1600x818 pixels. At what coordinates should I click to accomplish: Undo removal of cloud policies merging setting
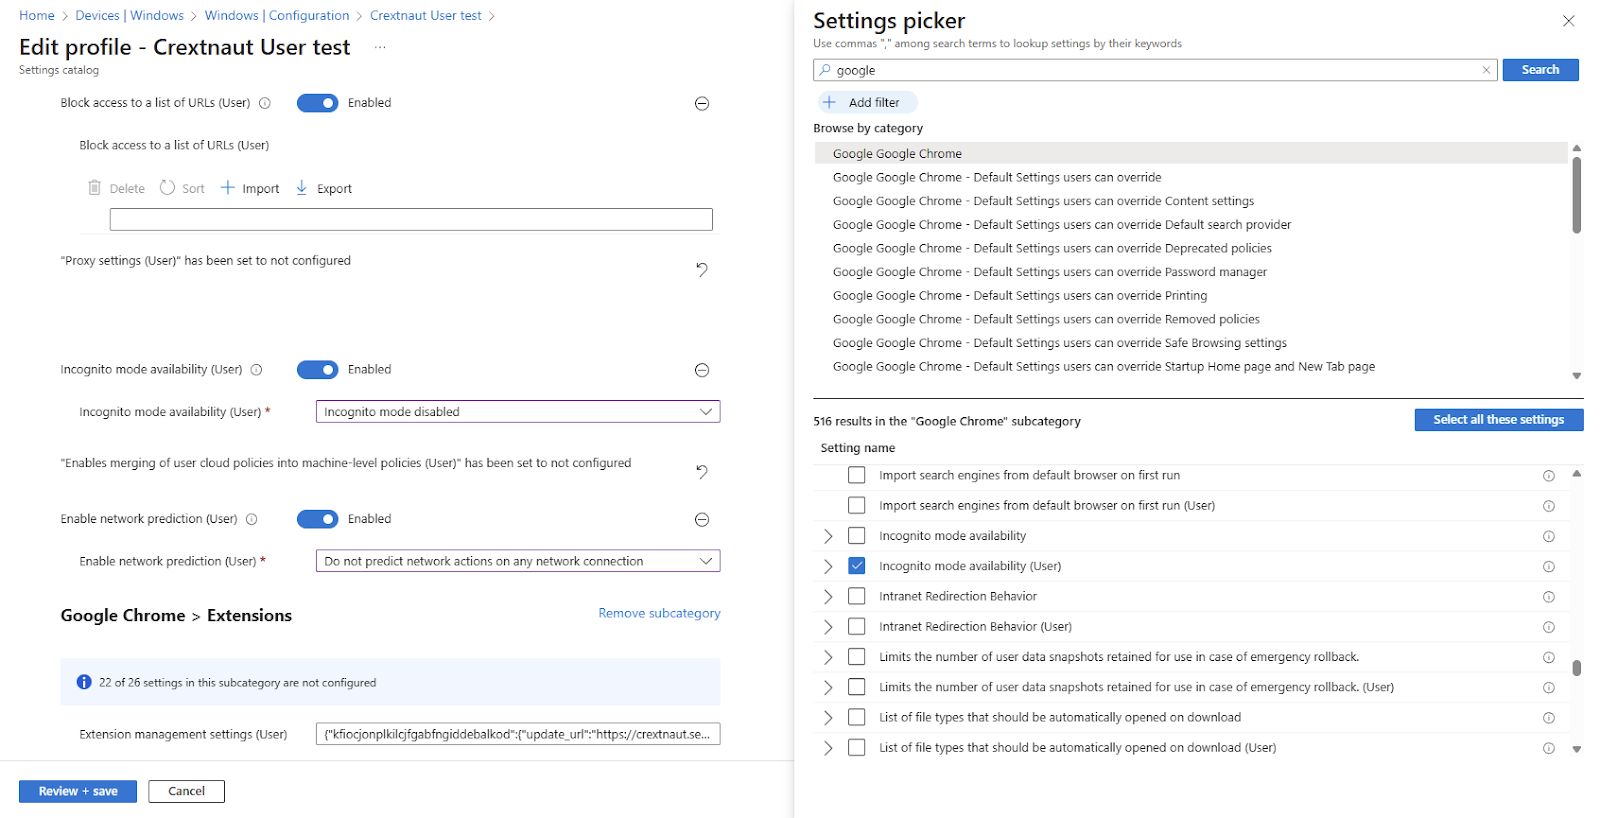pos(702,472)
